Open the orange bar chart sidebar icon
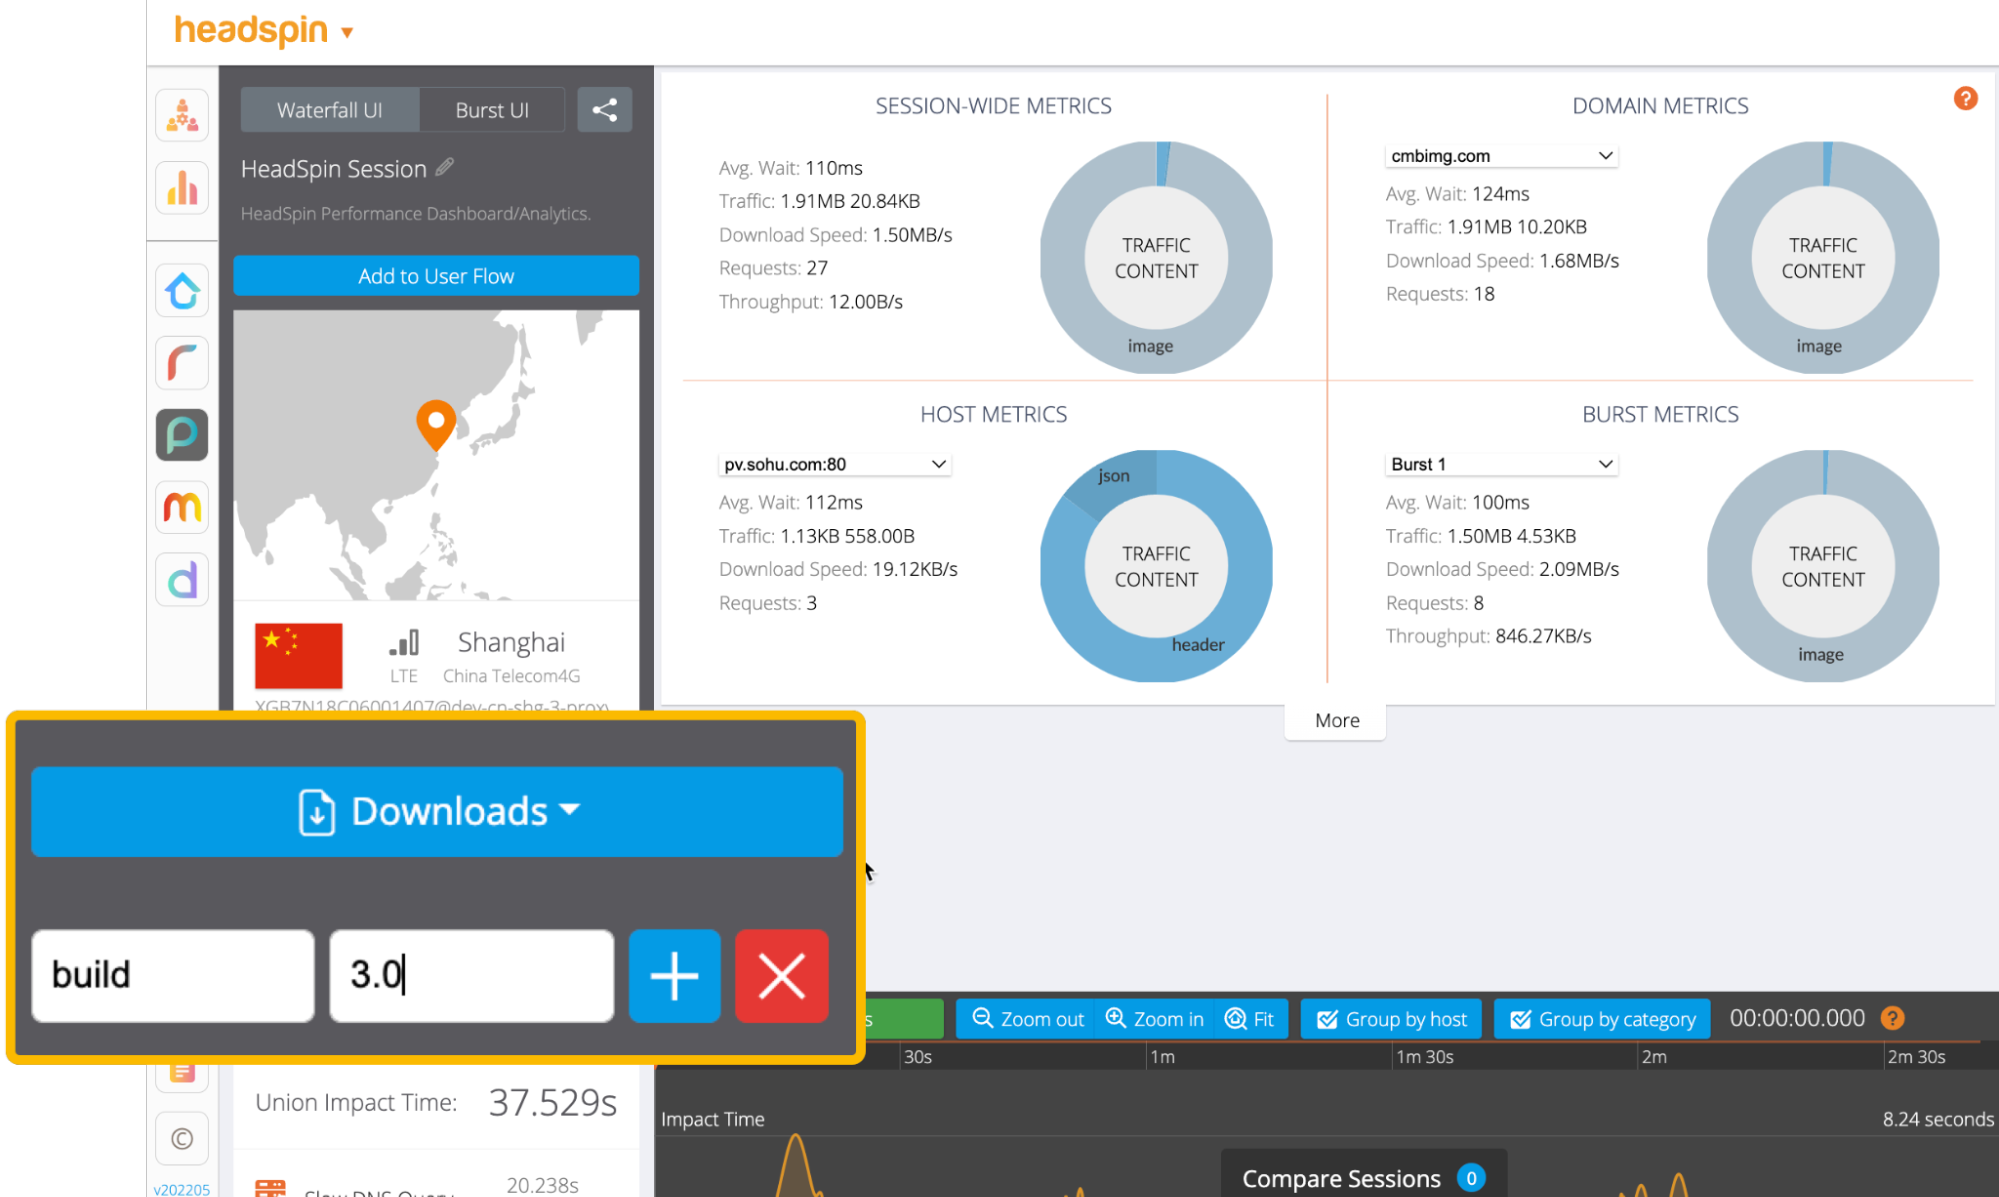 click(x=182, y=187)
